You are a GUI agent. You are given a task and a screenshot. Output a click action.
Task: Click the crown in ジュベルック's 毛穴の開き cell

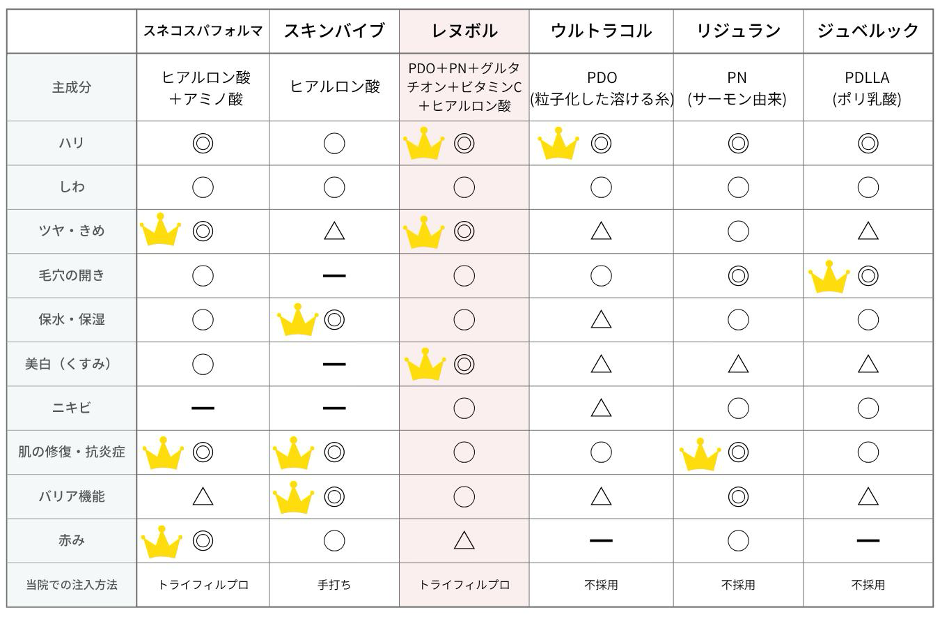coord(829,276)
